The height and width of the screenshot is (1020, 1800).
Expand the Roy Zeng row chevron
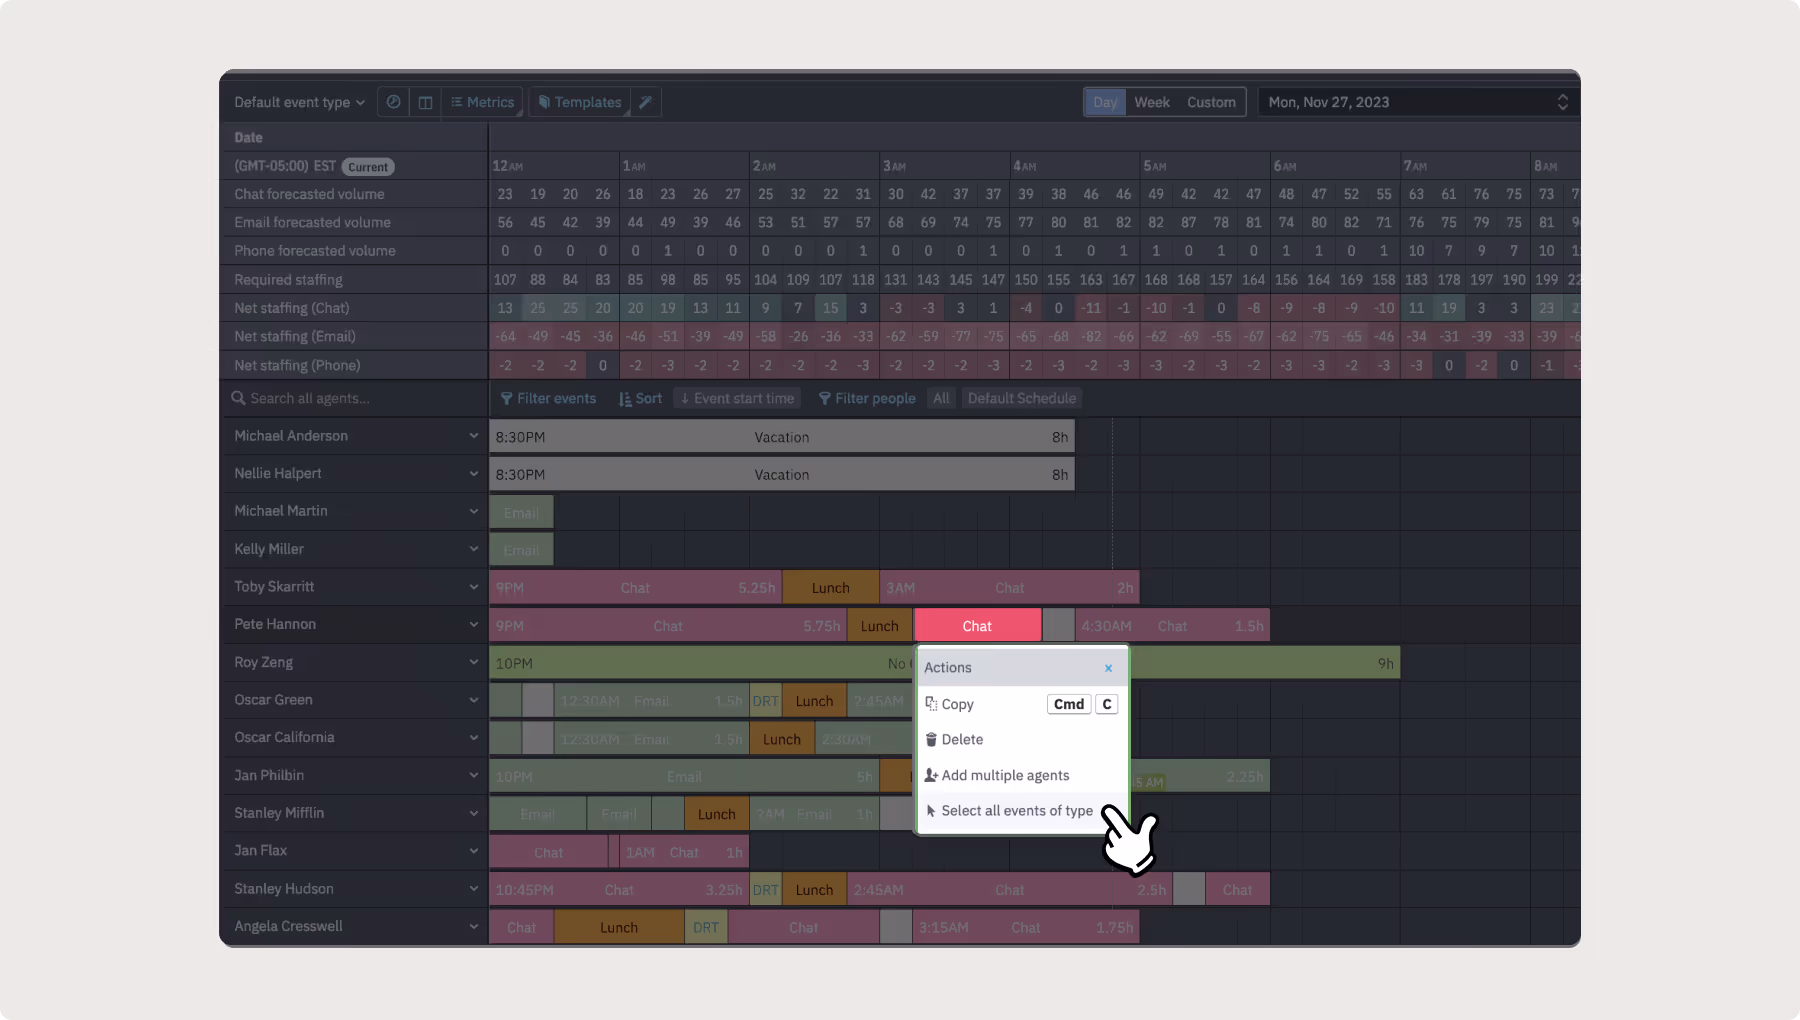tap(474, 662)
